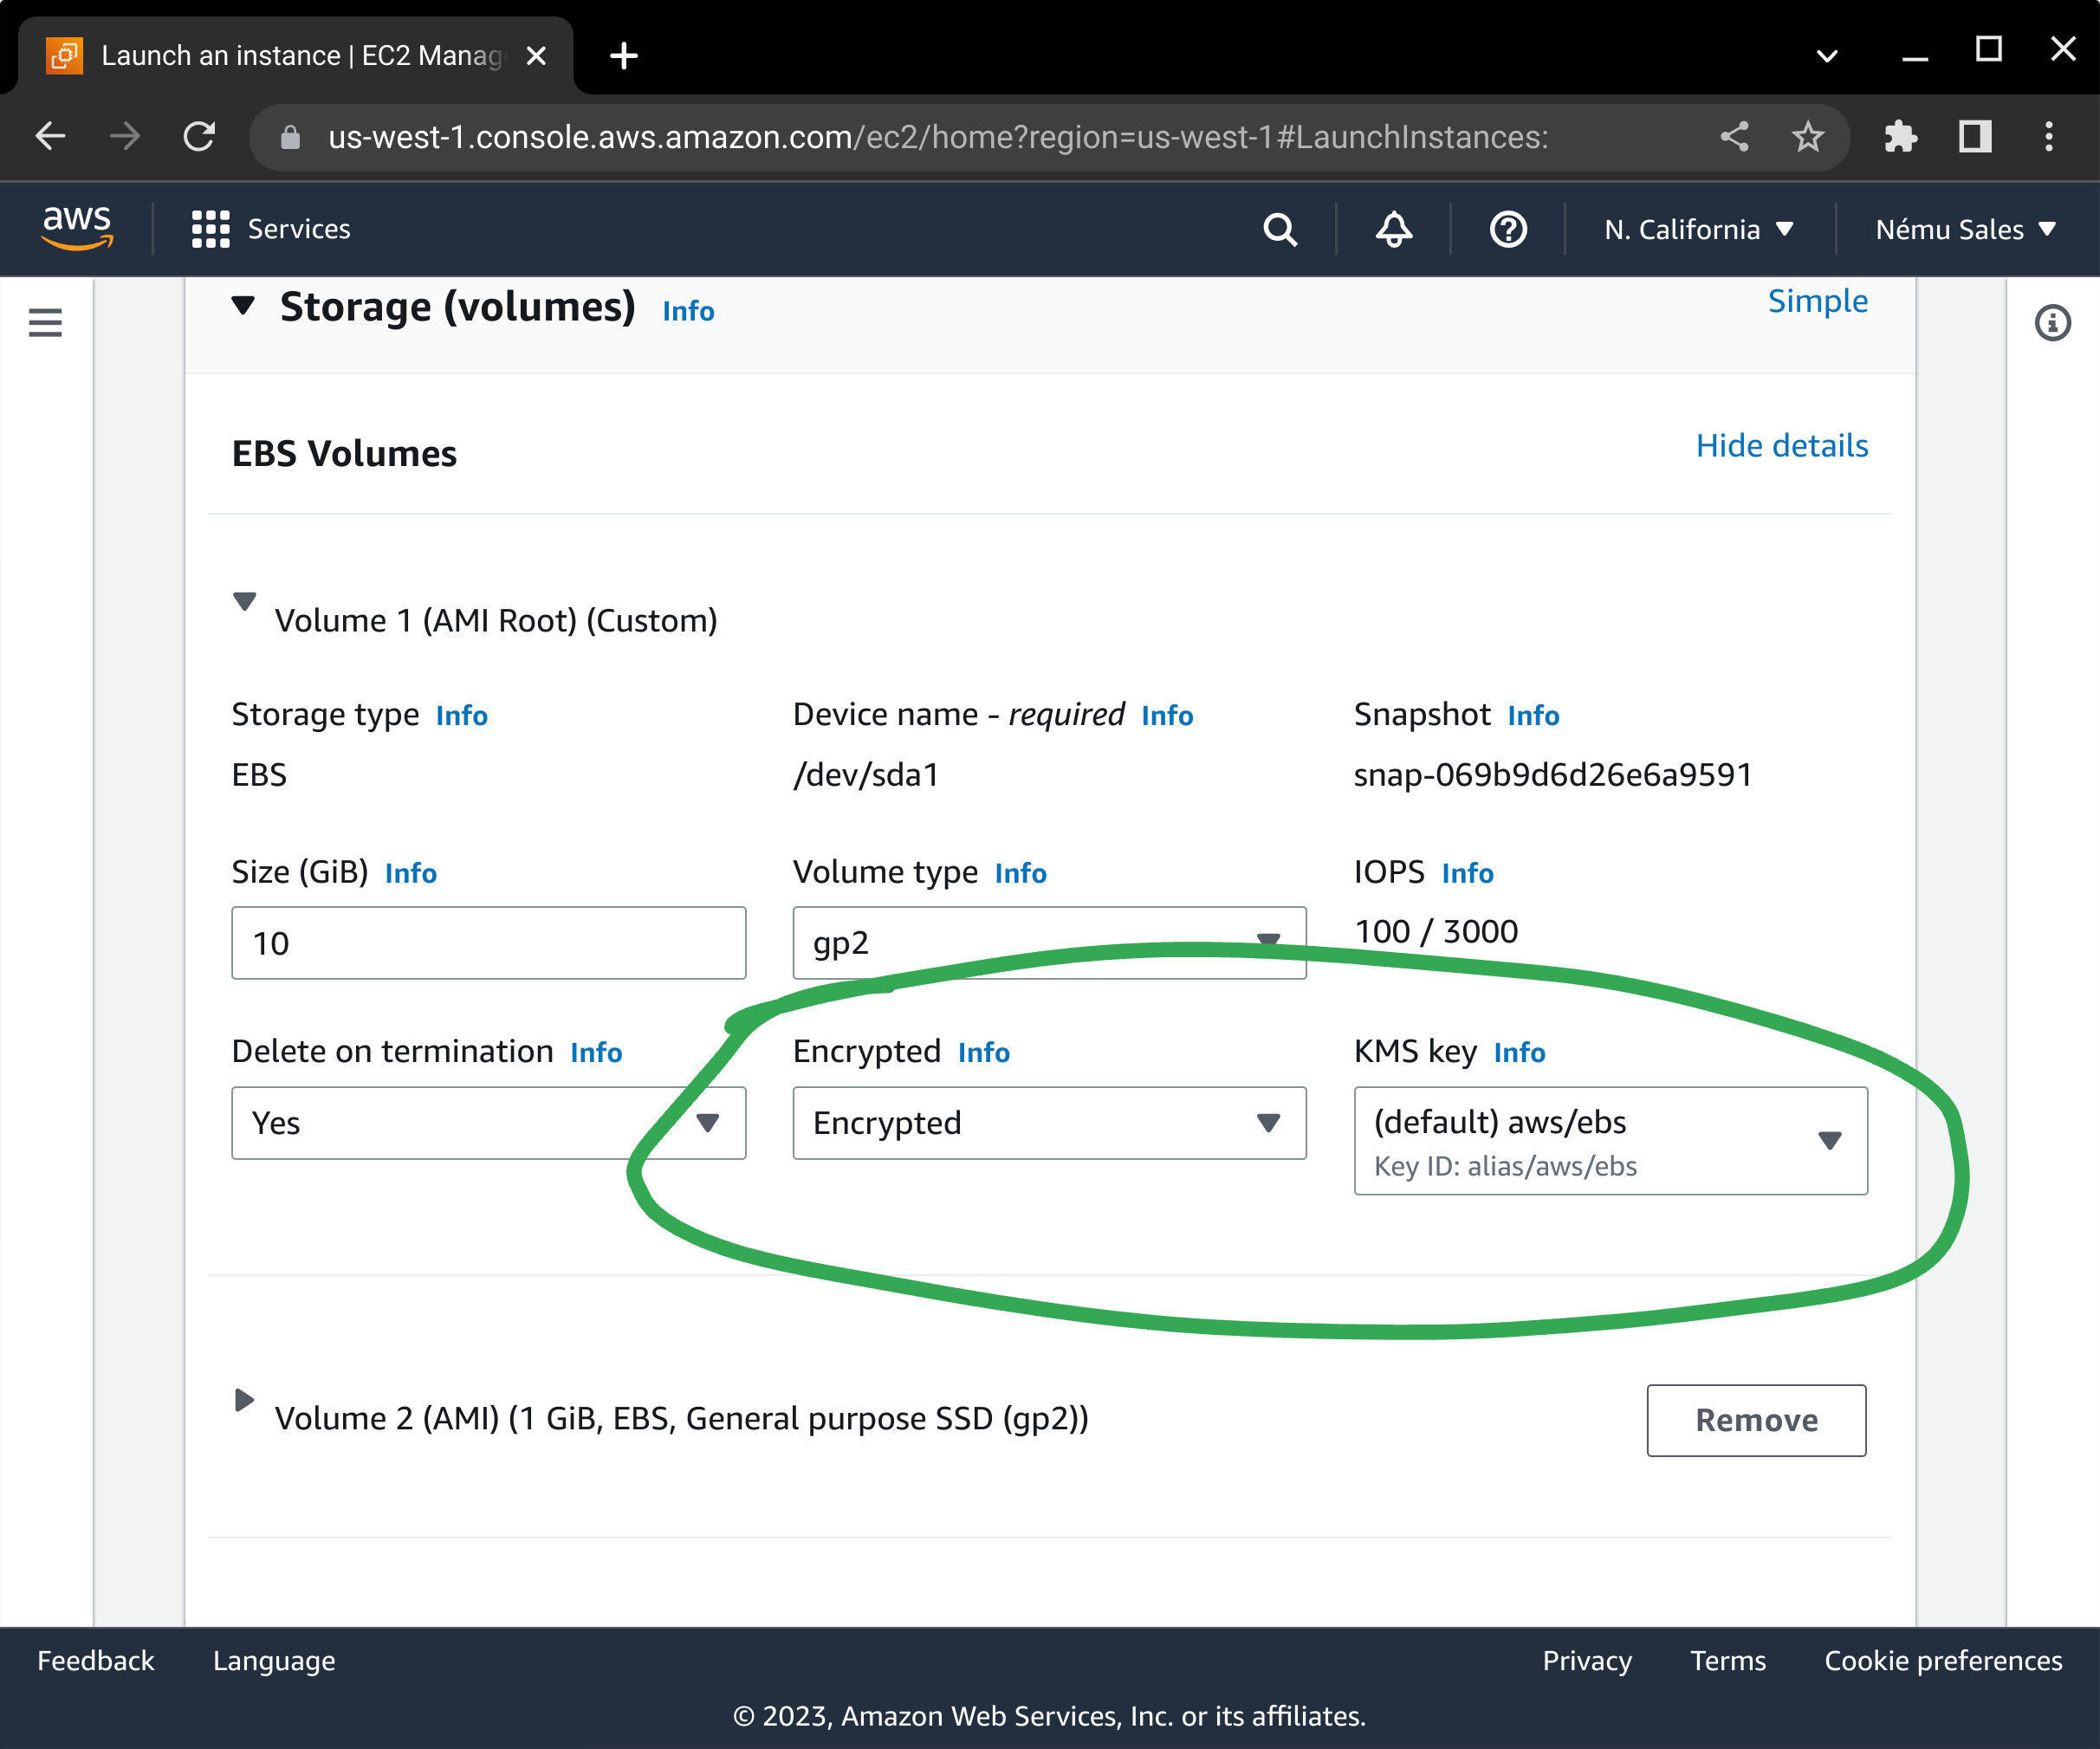Screen dimensions: 2100x1749
Task: Open Info link beside Snapshot
Action: tap(1533, 716)
